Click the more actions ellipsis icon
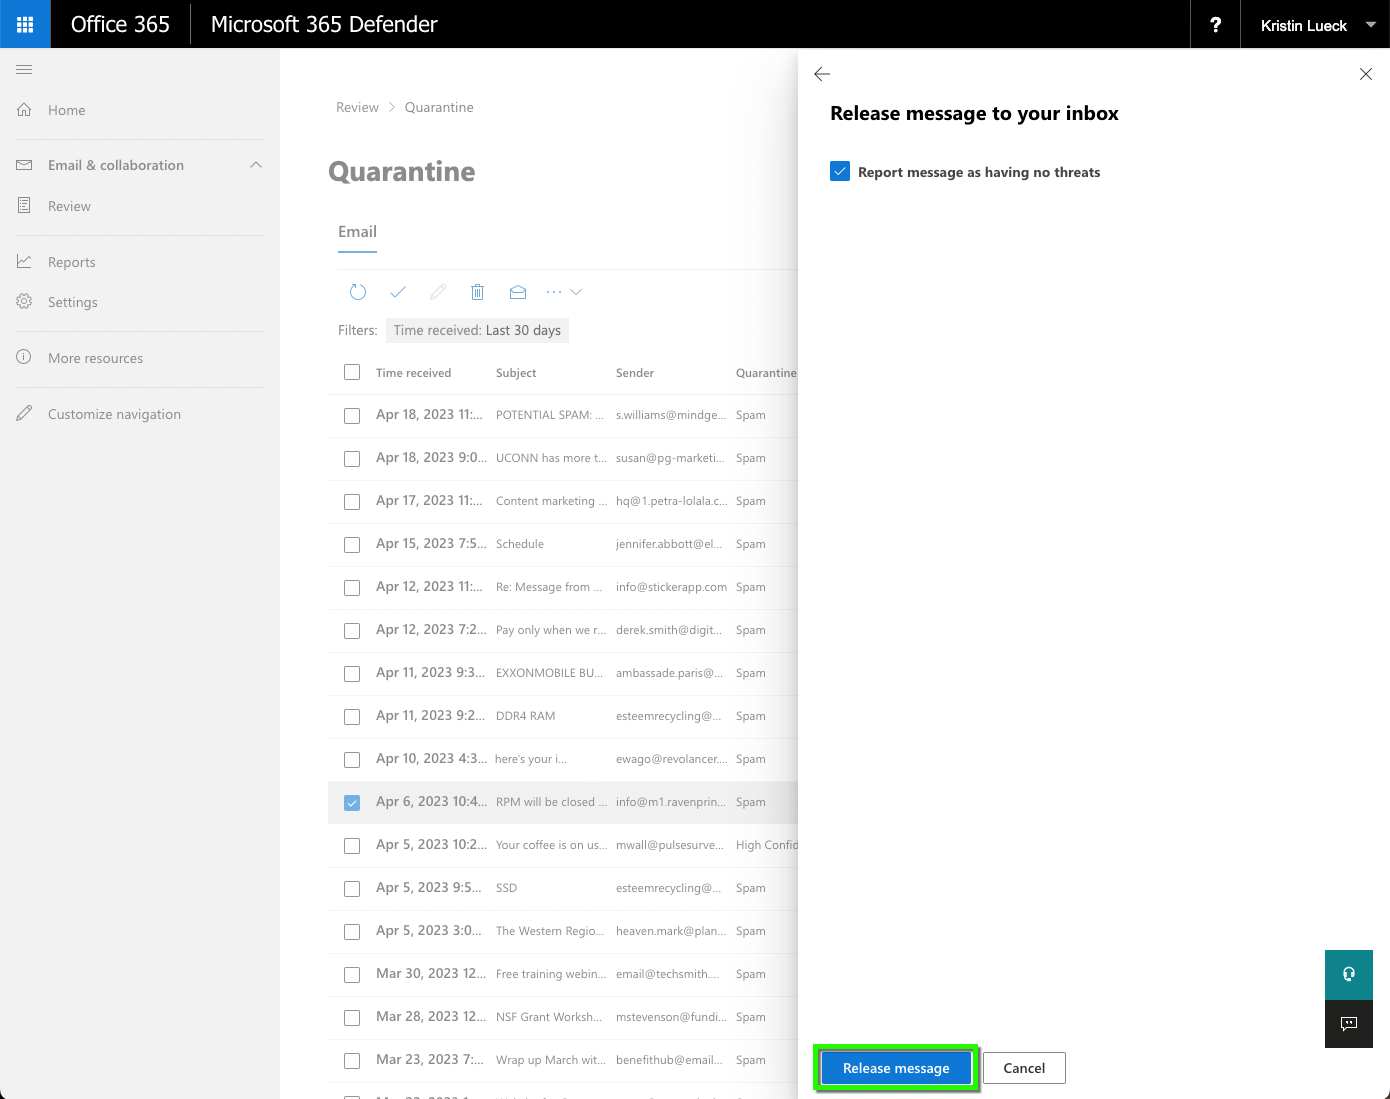The height and width of the screenshot is (1099, 1390). 553,291
